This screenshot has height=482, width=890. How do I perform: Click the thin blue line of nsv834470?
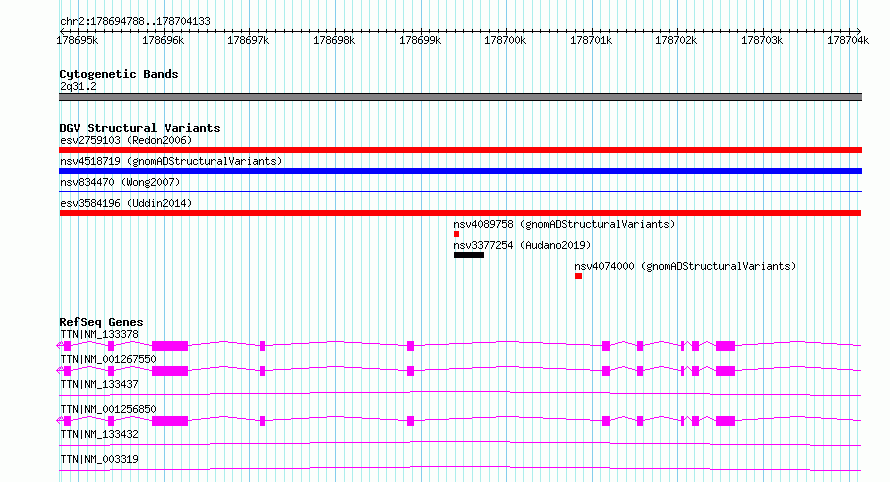460,192
